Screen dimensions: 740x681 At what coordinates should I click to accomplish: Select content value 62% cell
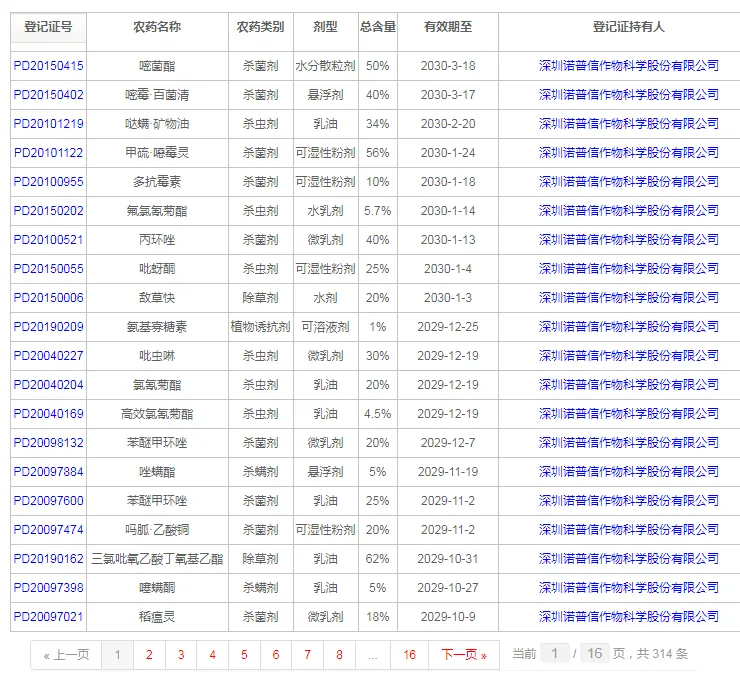tap(378, 559)
